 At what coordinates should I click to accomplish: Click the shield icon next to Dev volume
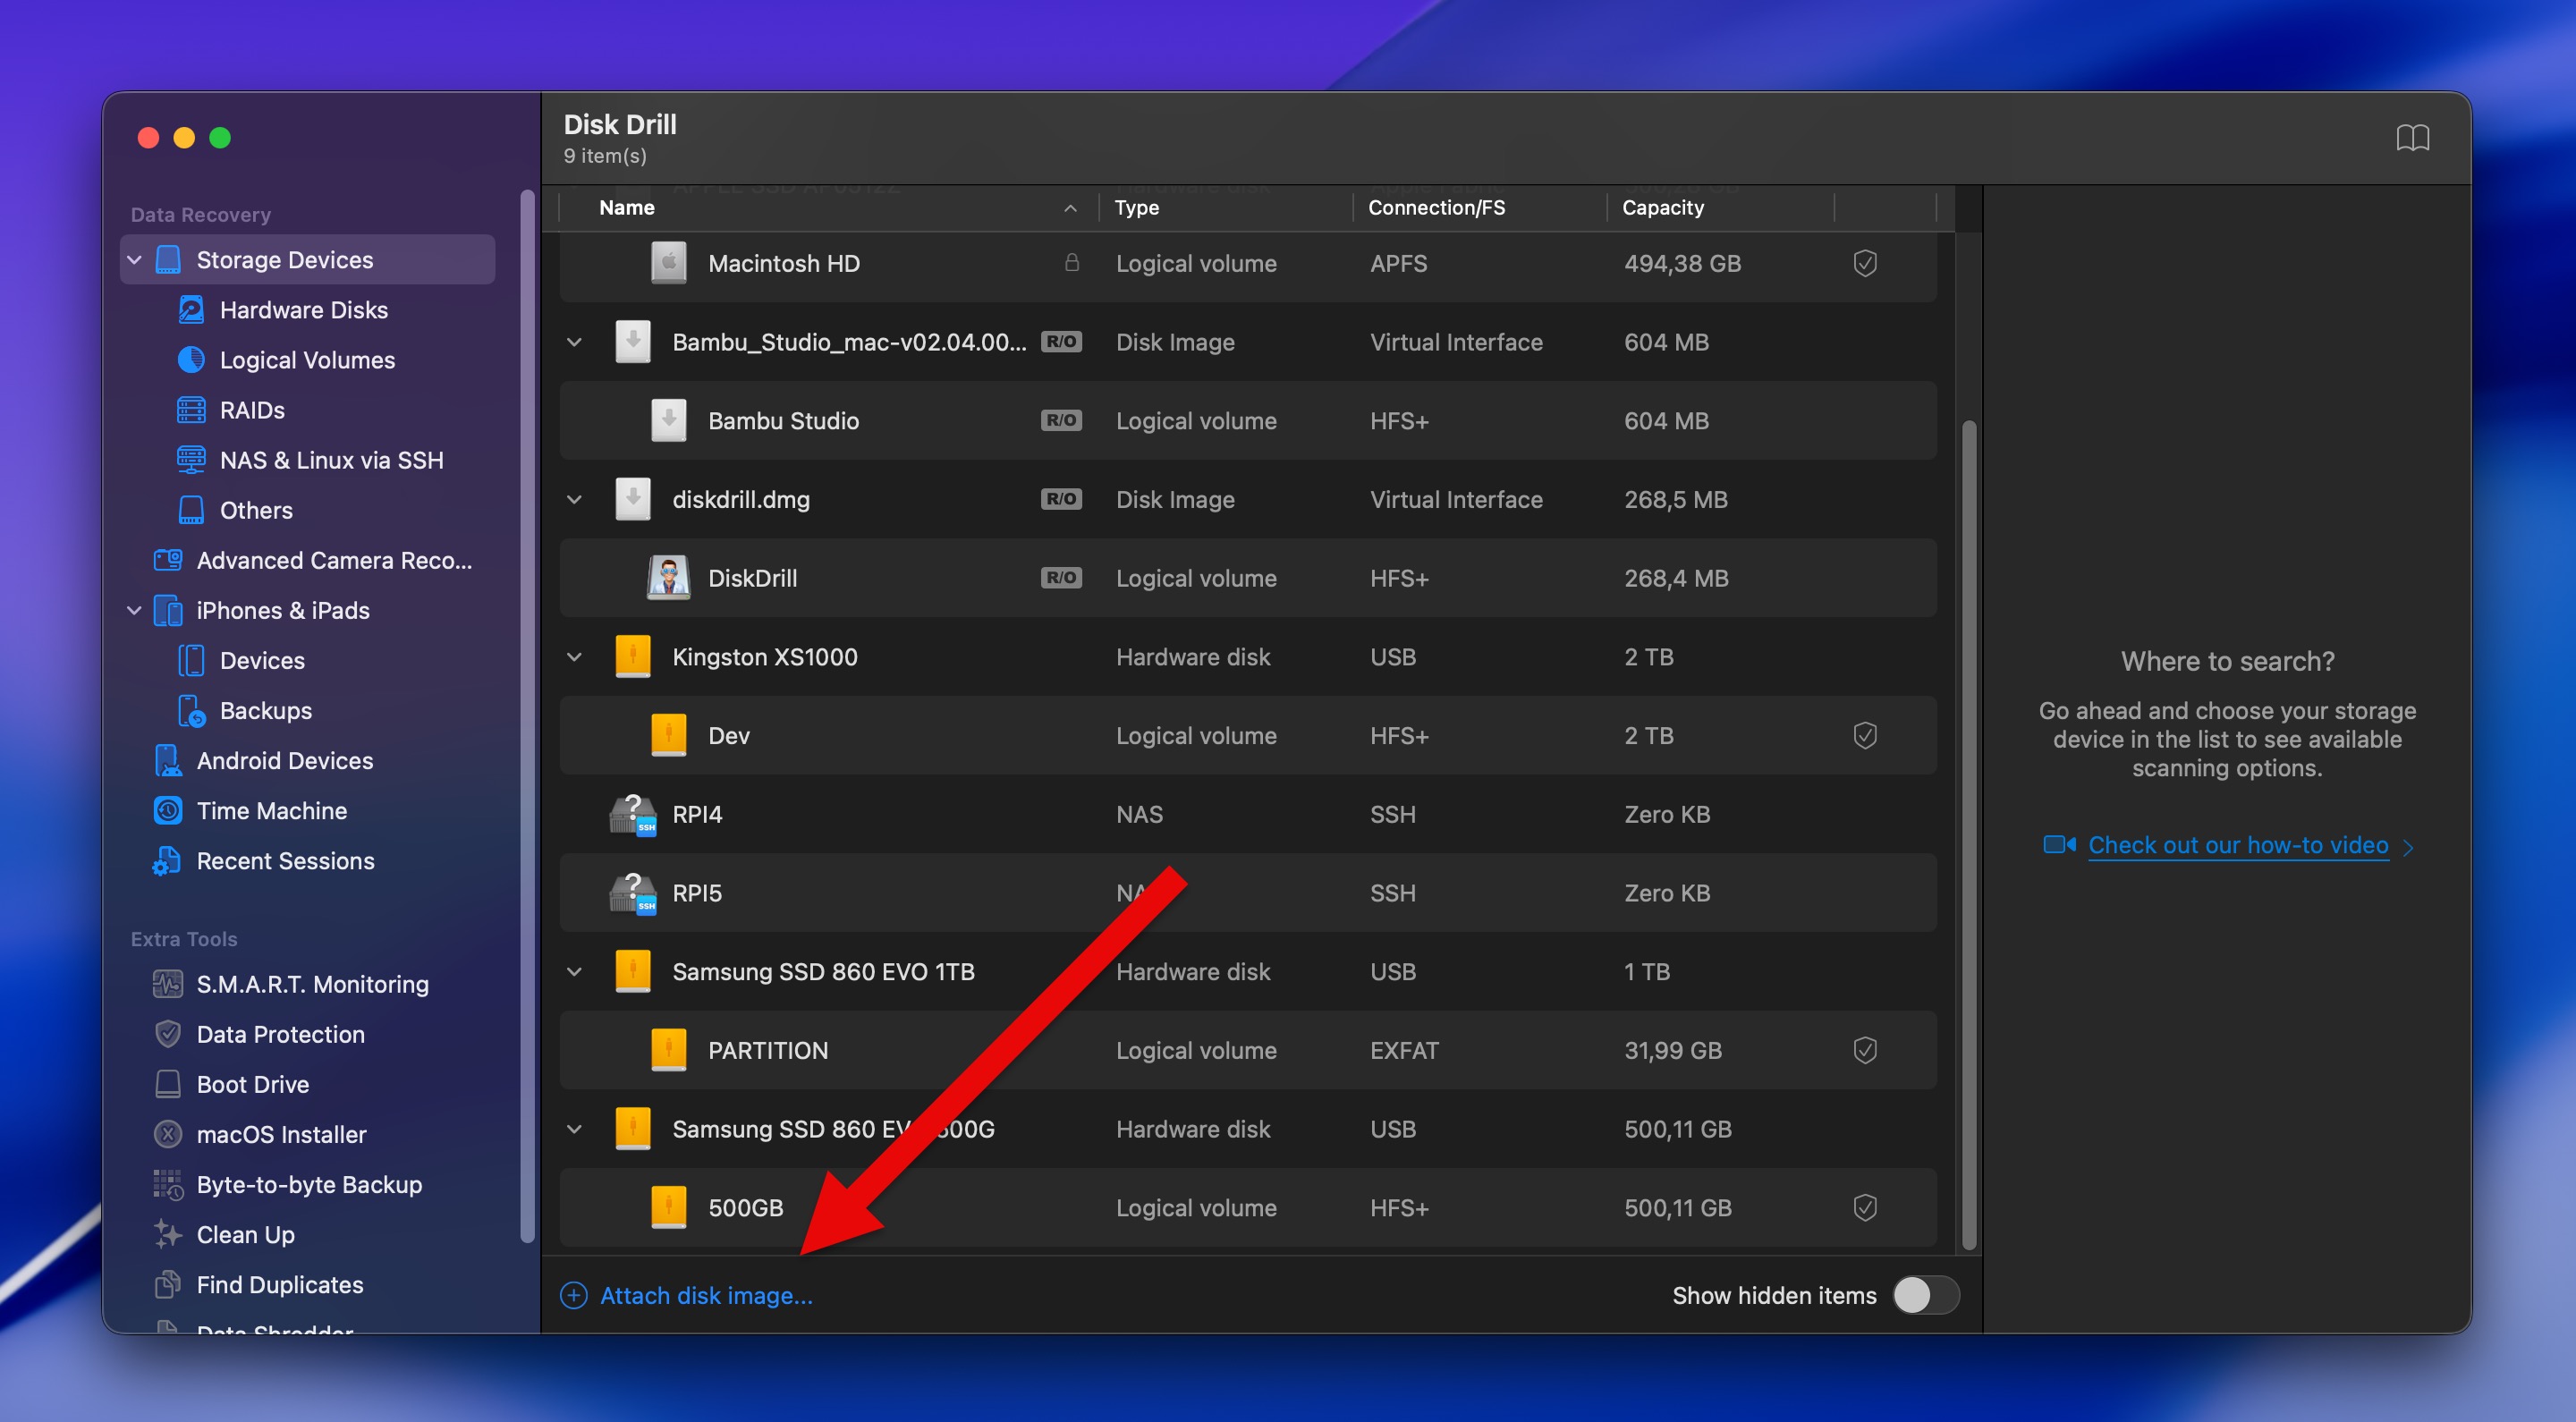(x=1864, y=735)
